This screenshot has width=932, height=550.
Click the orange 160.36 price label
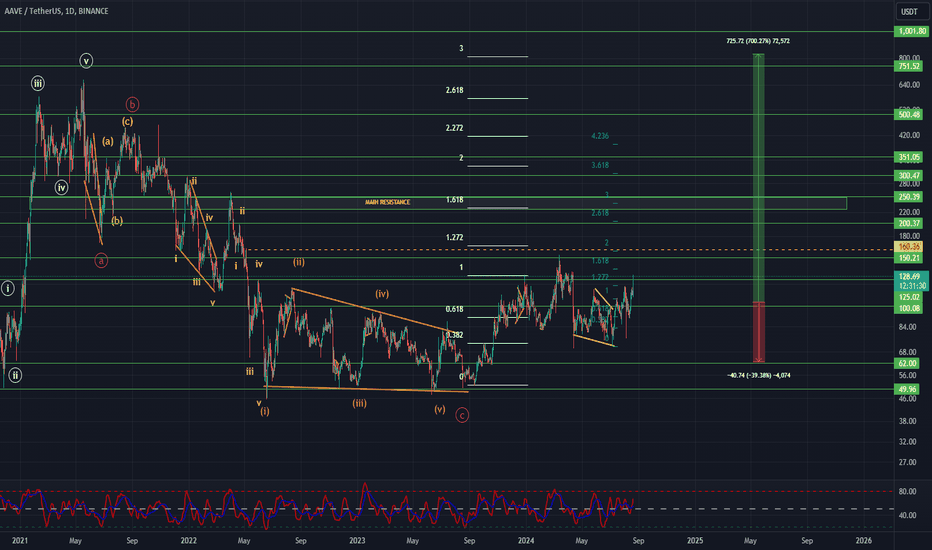(909, 246)
